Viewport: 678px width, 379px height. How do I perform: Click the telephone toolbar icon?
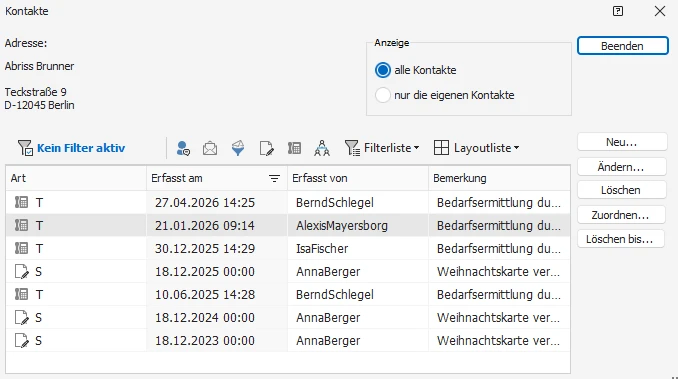point(294,148)
